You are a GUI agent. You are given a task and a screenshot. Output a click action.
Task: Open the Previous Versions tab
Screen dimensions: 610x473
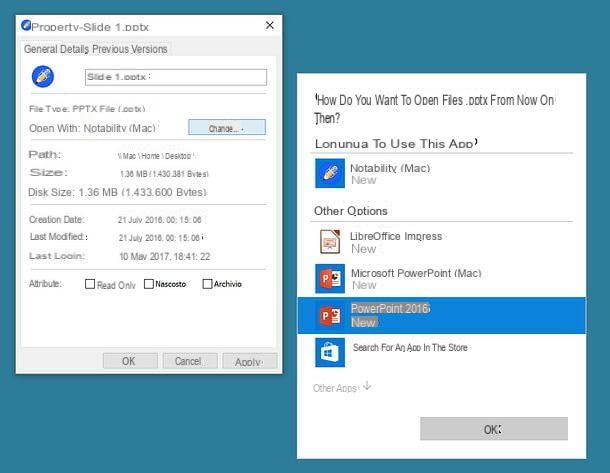130,49
